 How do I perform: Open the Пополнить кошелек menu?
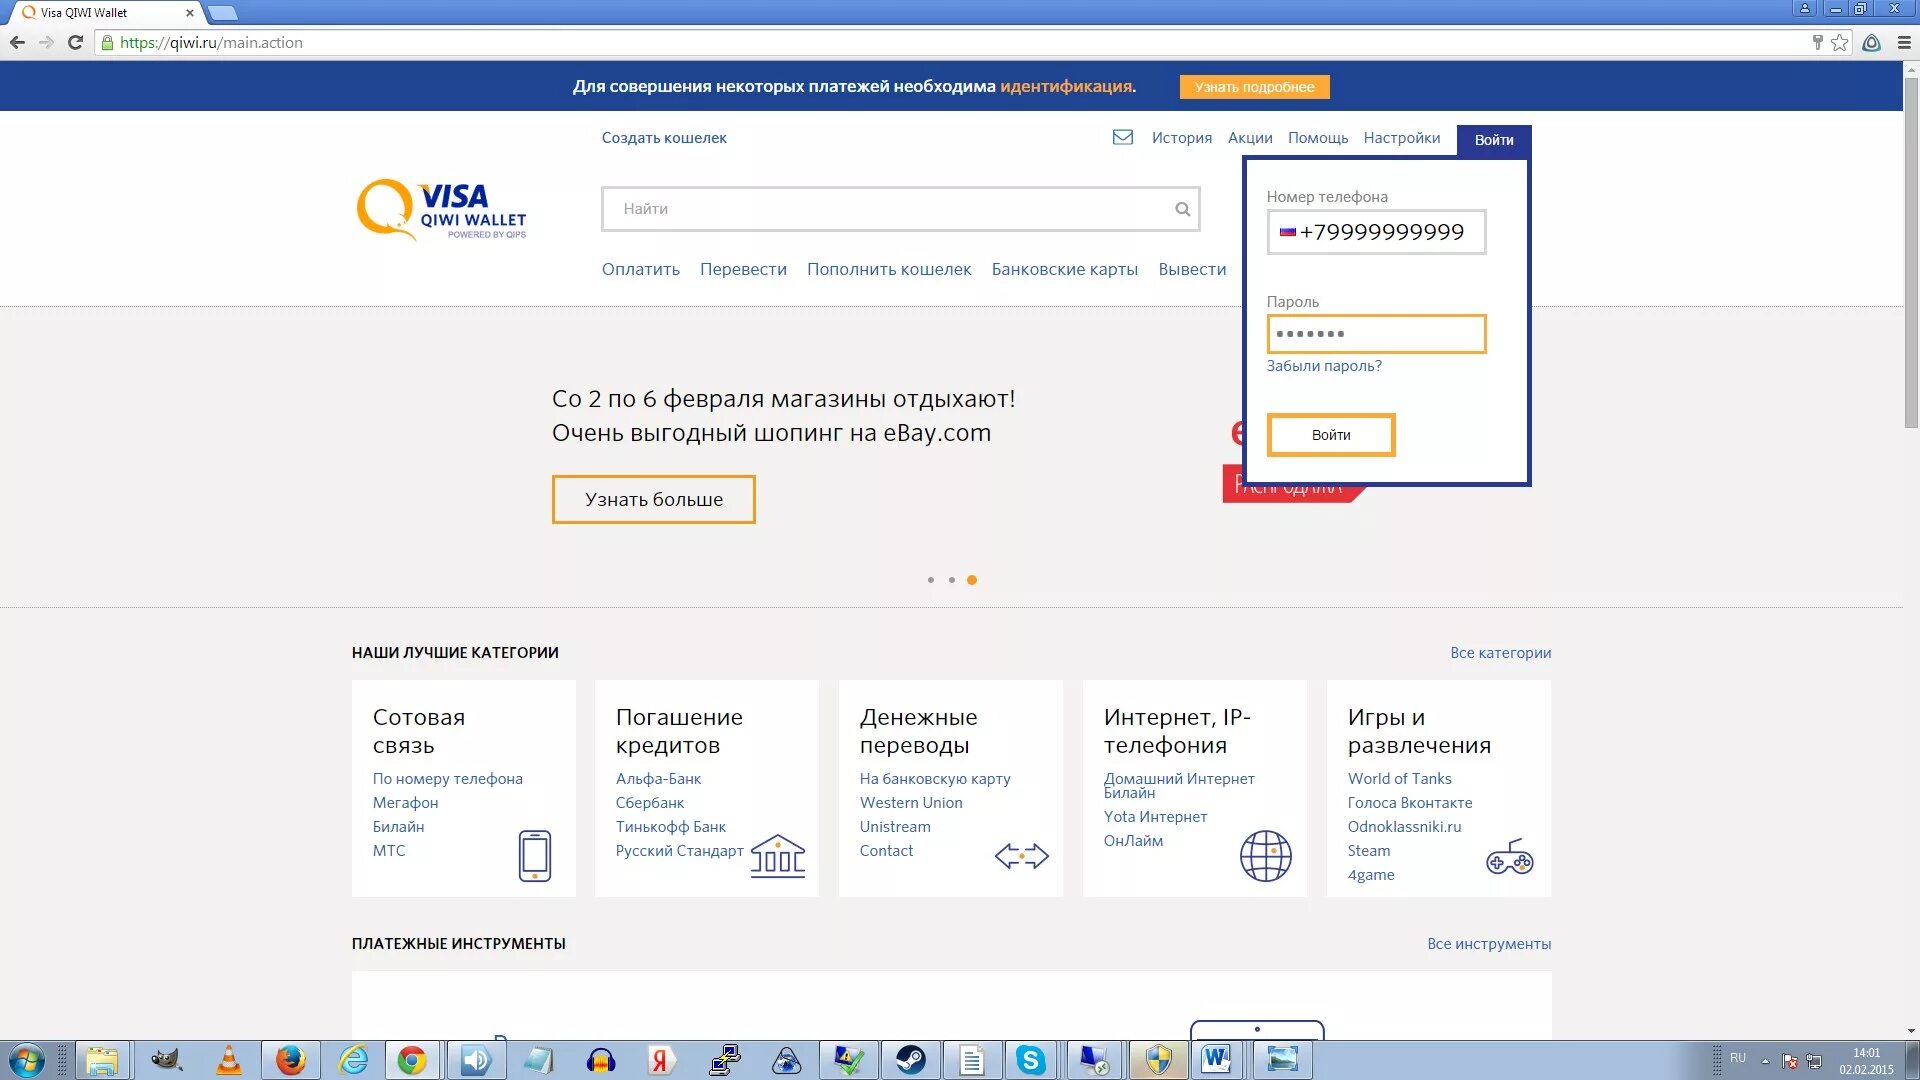tap(889, 269)
